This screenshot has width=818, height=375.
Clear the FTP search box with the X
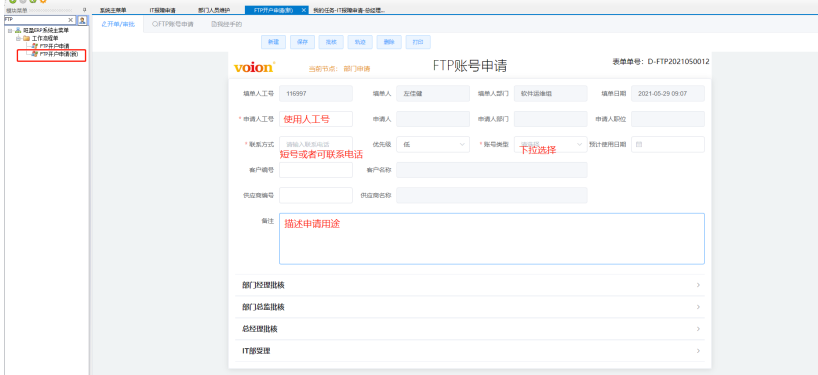point(71,20)
